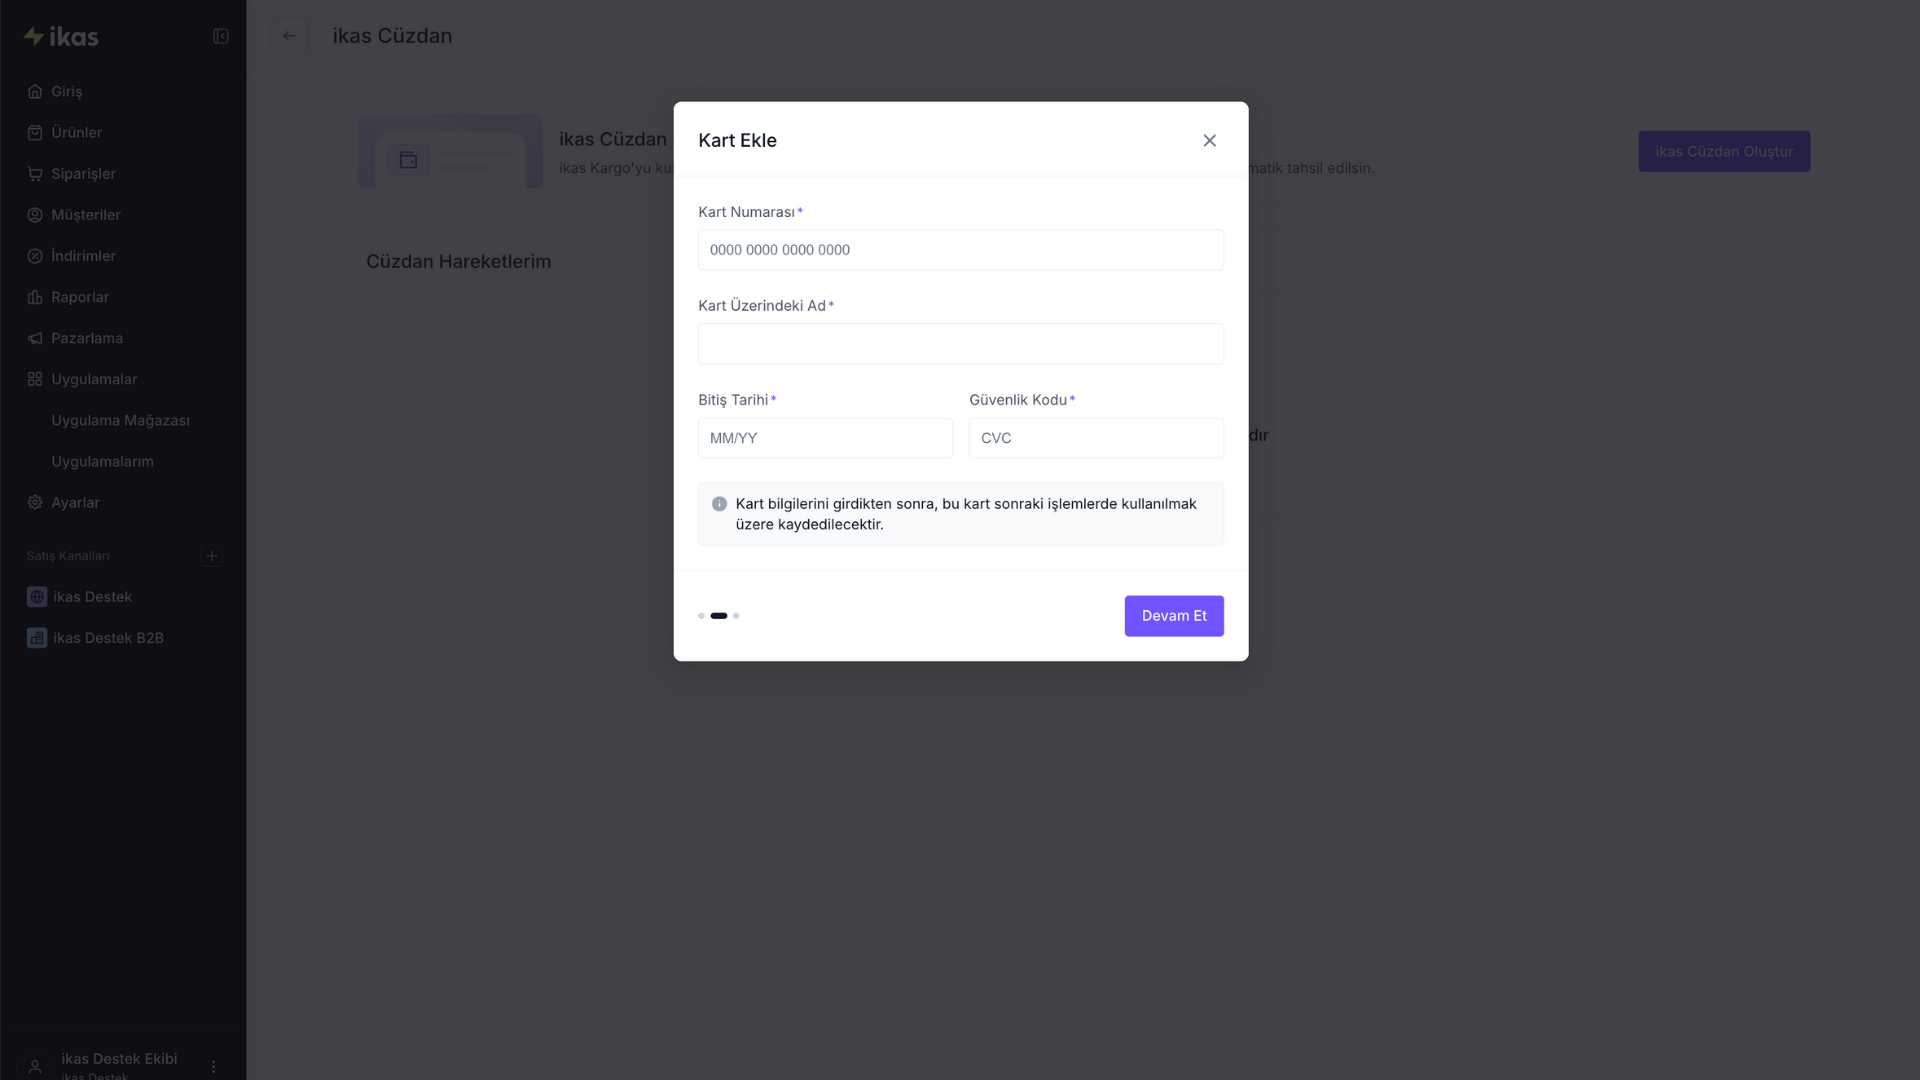This screenshot has height=1080, width=1920.
Task: Click the wallet illustration thumbnail
Action: (x=450, y=152)
